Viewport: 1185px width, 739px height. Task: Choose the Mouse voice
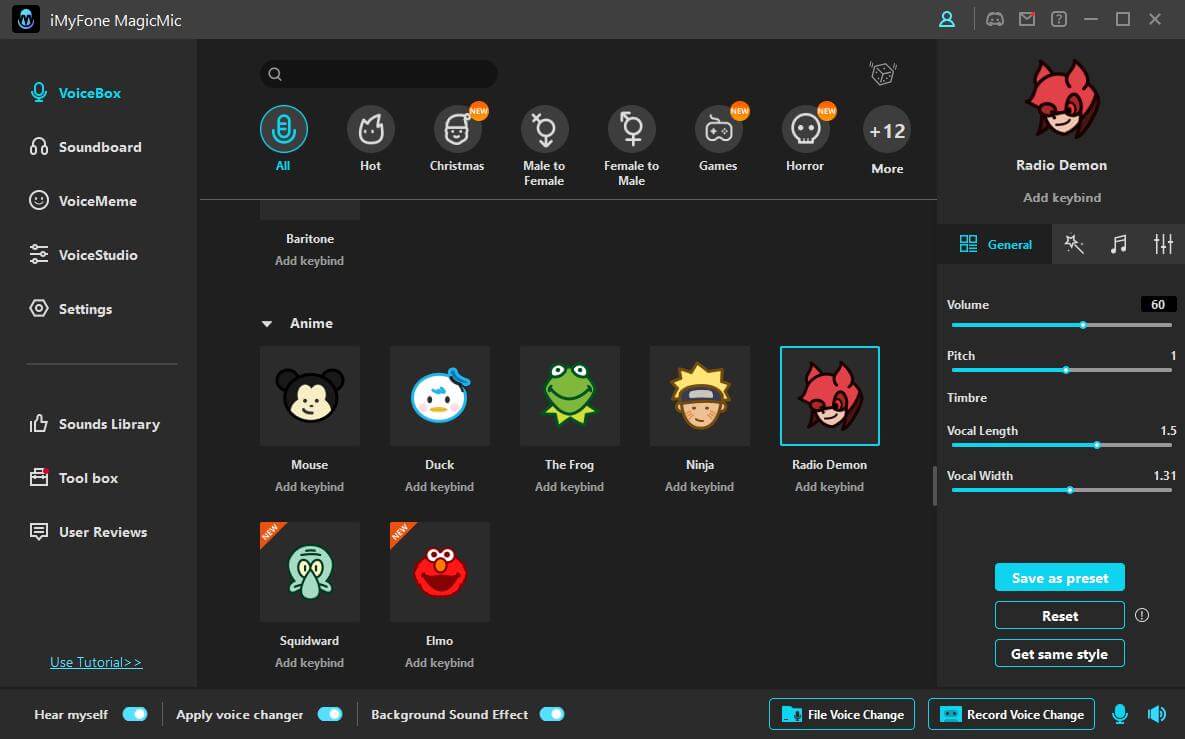310,396
